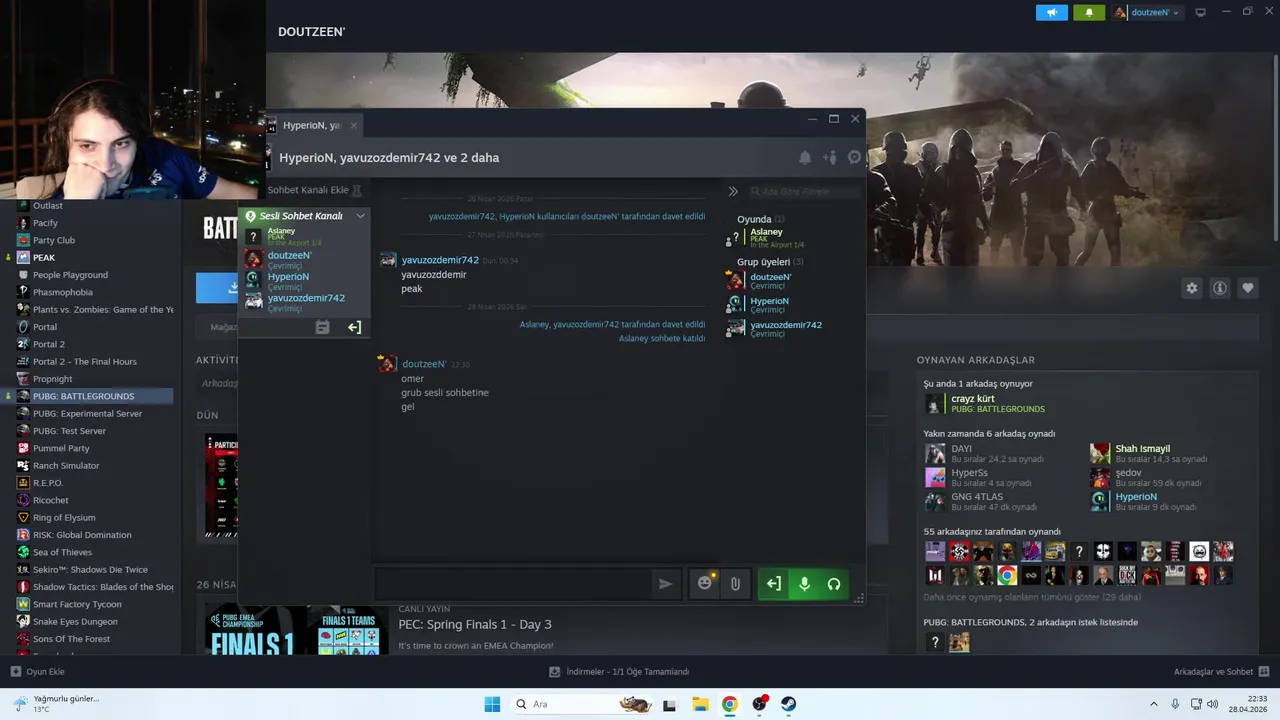Select the HyperioN chat tab

312,125
